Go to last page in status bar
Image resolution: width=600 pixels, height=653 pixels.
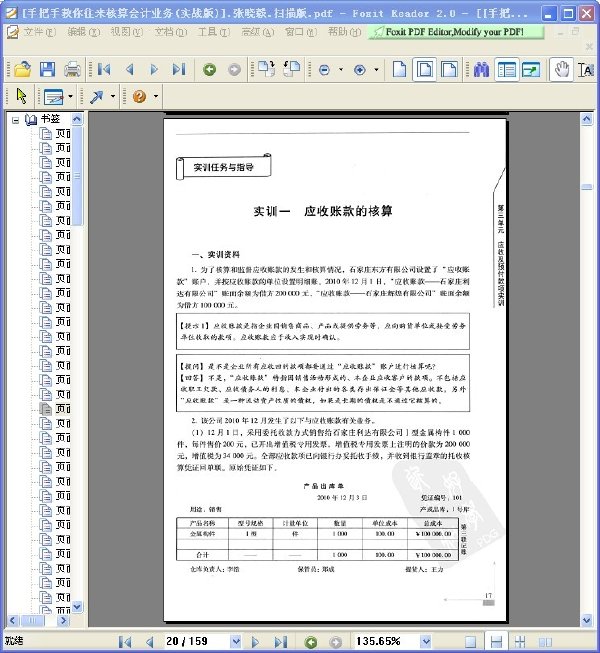point(281,642)
